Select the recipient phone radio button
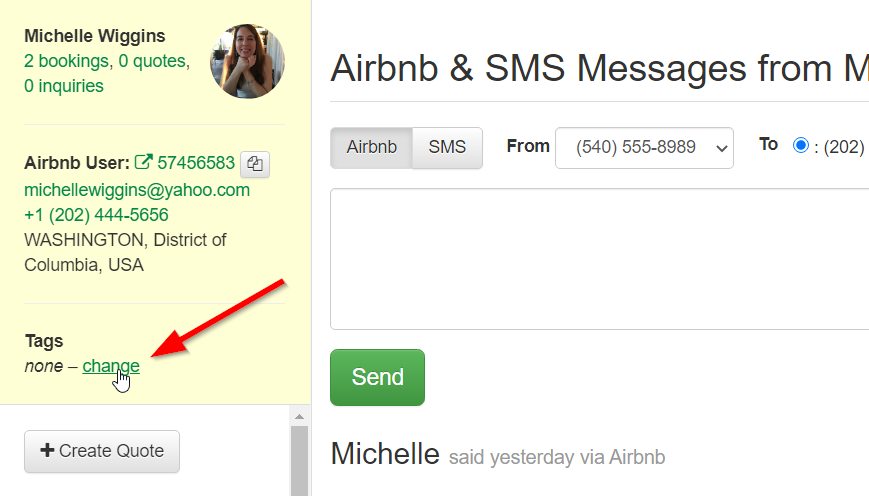Screen dimensions: 869x496 (800, 145)
